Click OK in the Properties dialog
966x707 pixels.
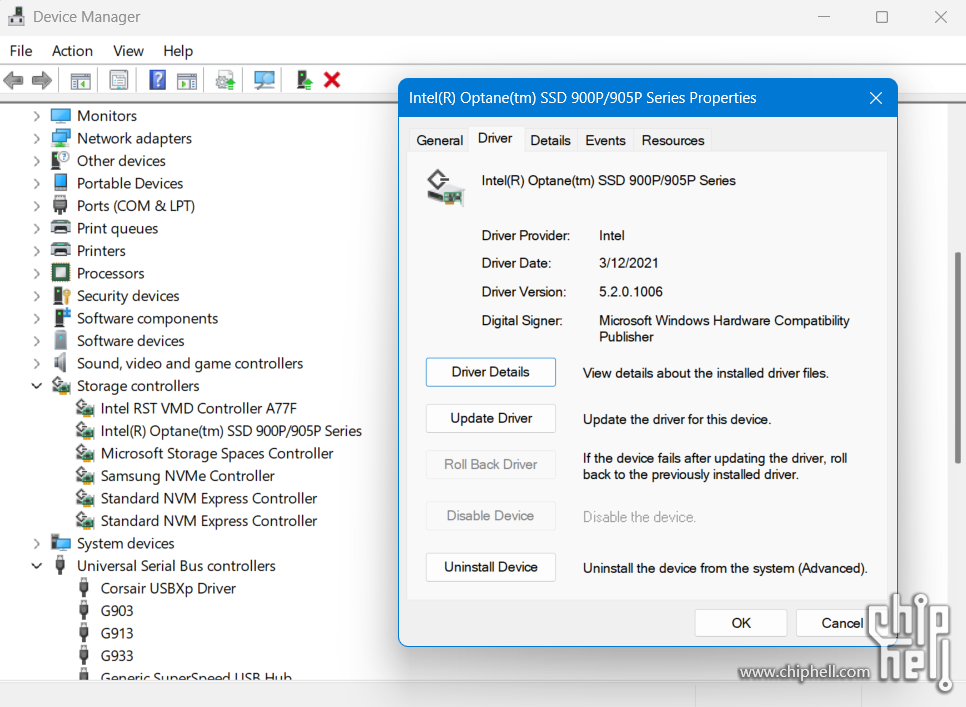click(740, 623)
